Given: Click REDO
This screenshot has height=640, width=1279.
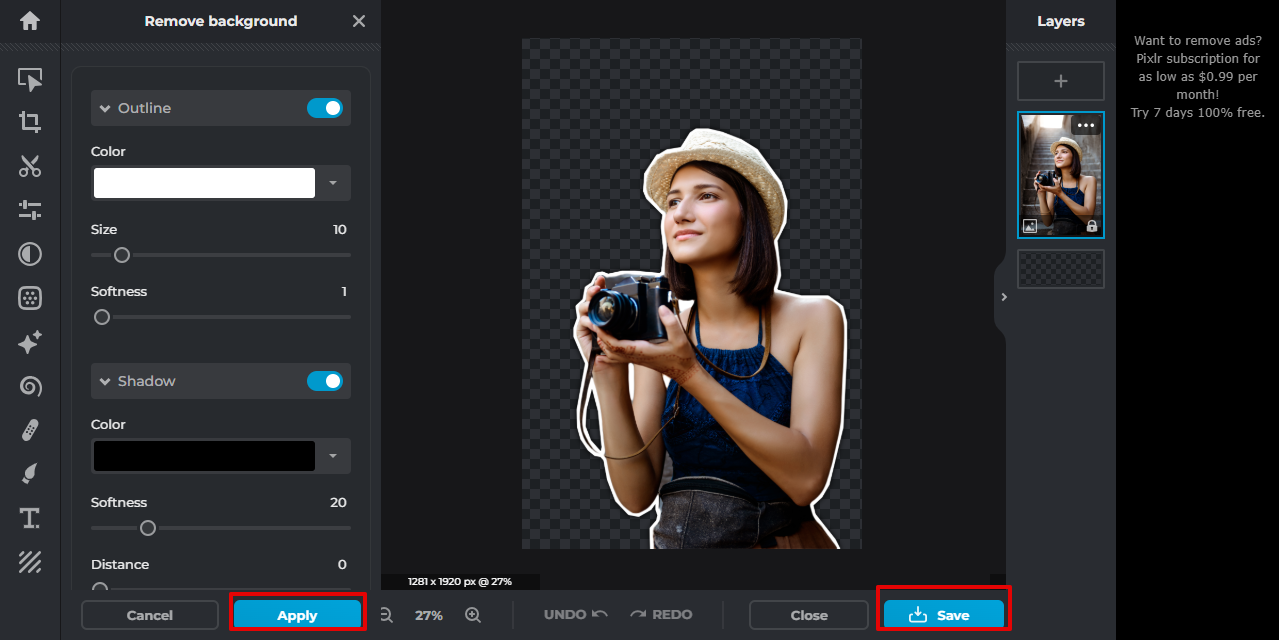Looking at the screenshot, I should point(661,615).
